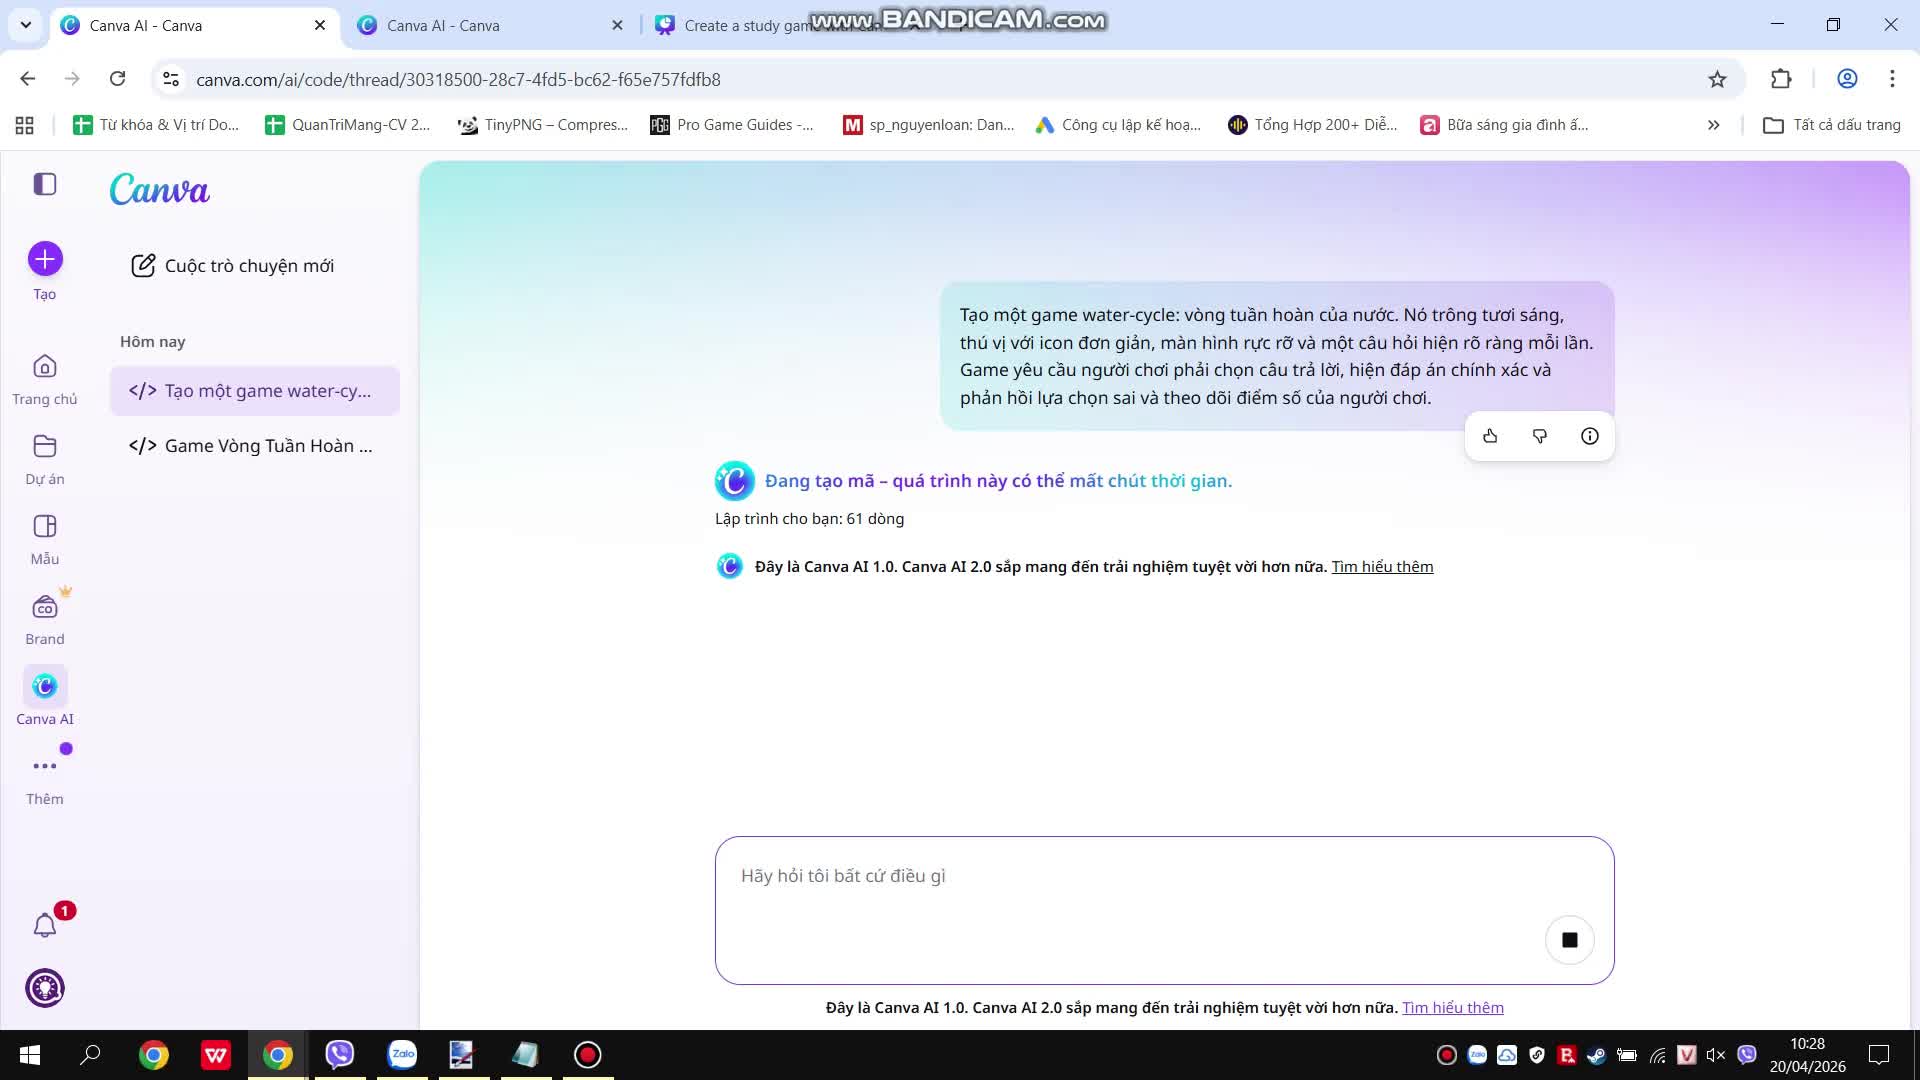
Task: Stop code generation with square button
Action: click(1570, 940)
